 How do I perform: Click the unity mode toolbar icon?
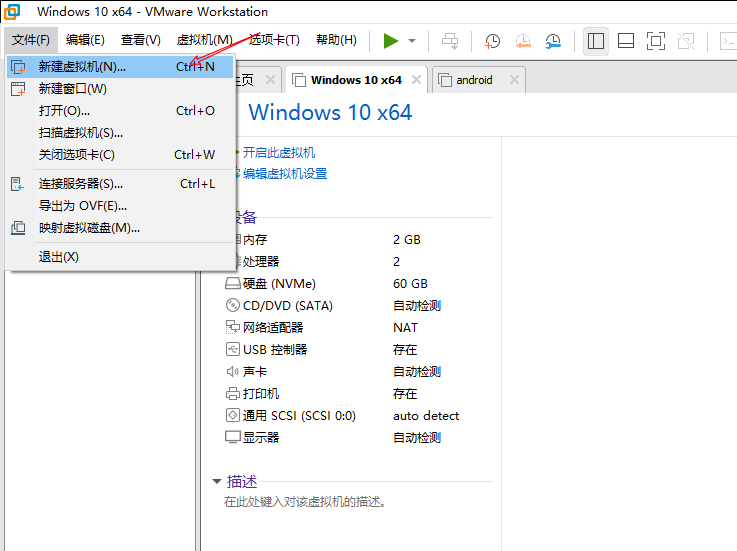pos(686,41)
